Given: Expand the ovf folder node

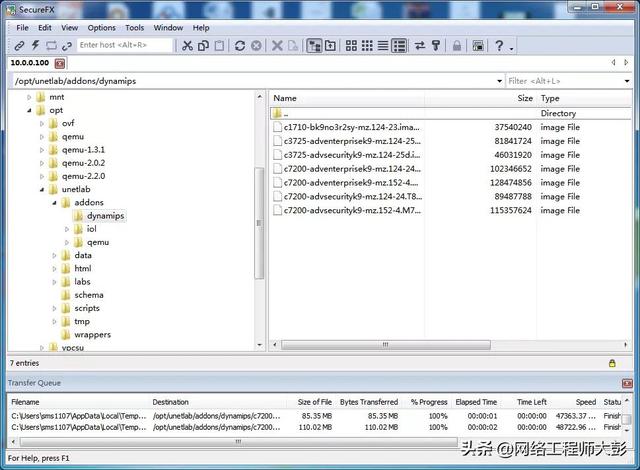Looking at the screenshot, I should [x=42, y=123].
